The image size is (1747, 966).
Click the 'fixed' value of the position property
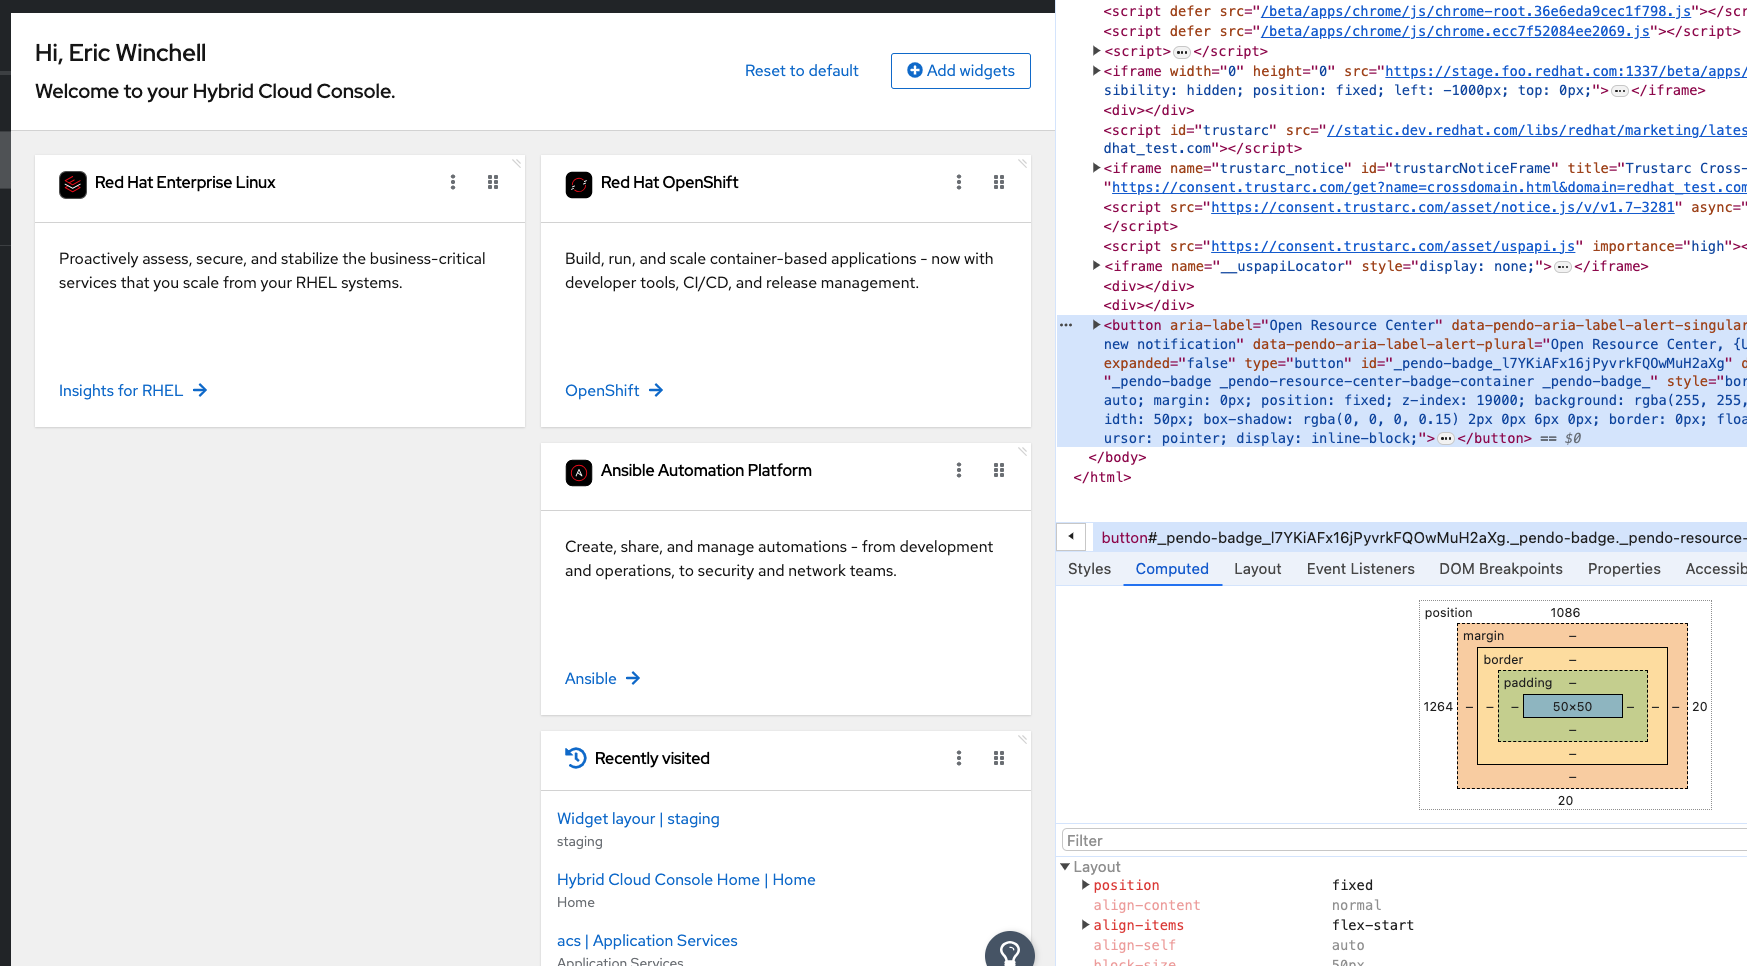click(1352, 885)
